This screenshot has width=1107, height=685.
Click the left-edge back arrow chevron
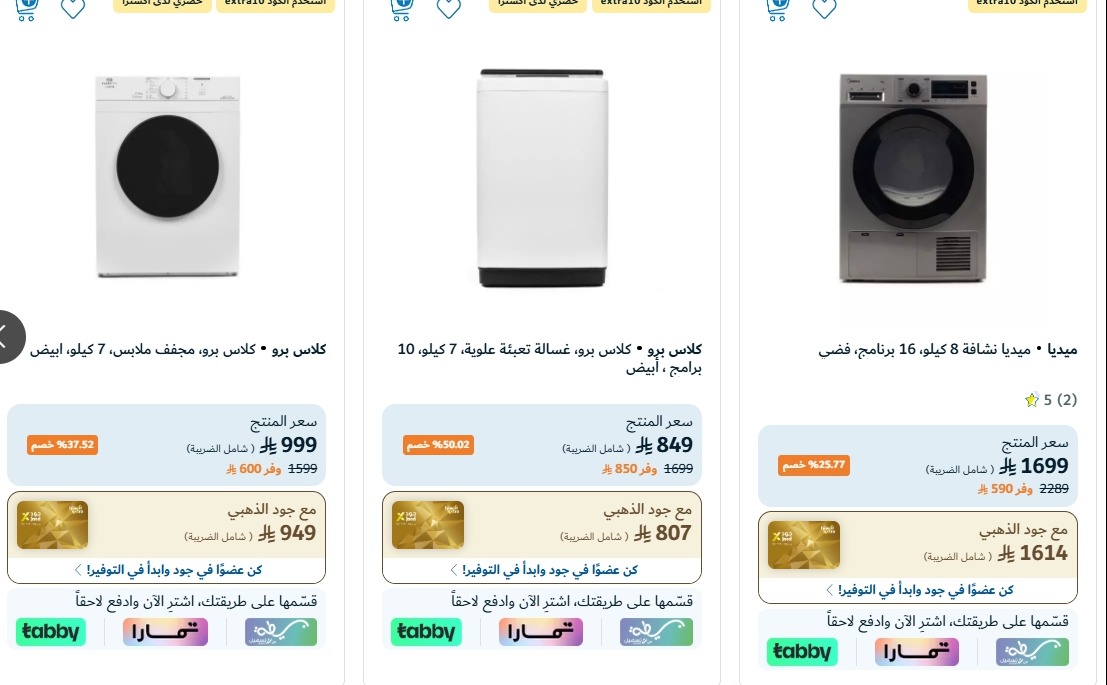[8, 337]
